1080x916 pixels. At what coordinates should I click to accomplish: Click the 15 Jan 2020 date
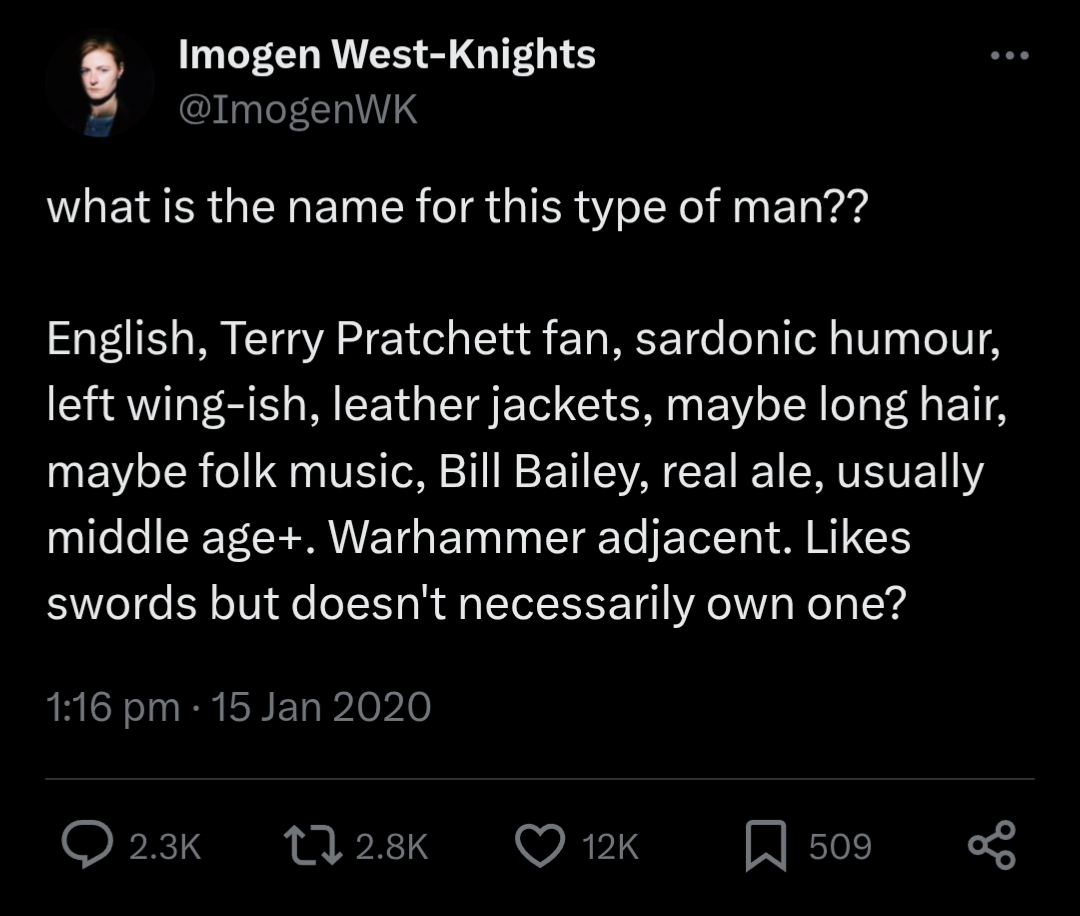click(x=322, y=707)
